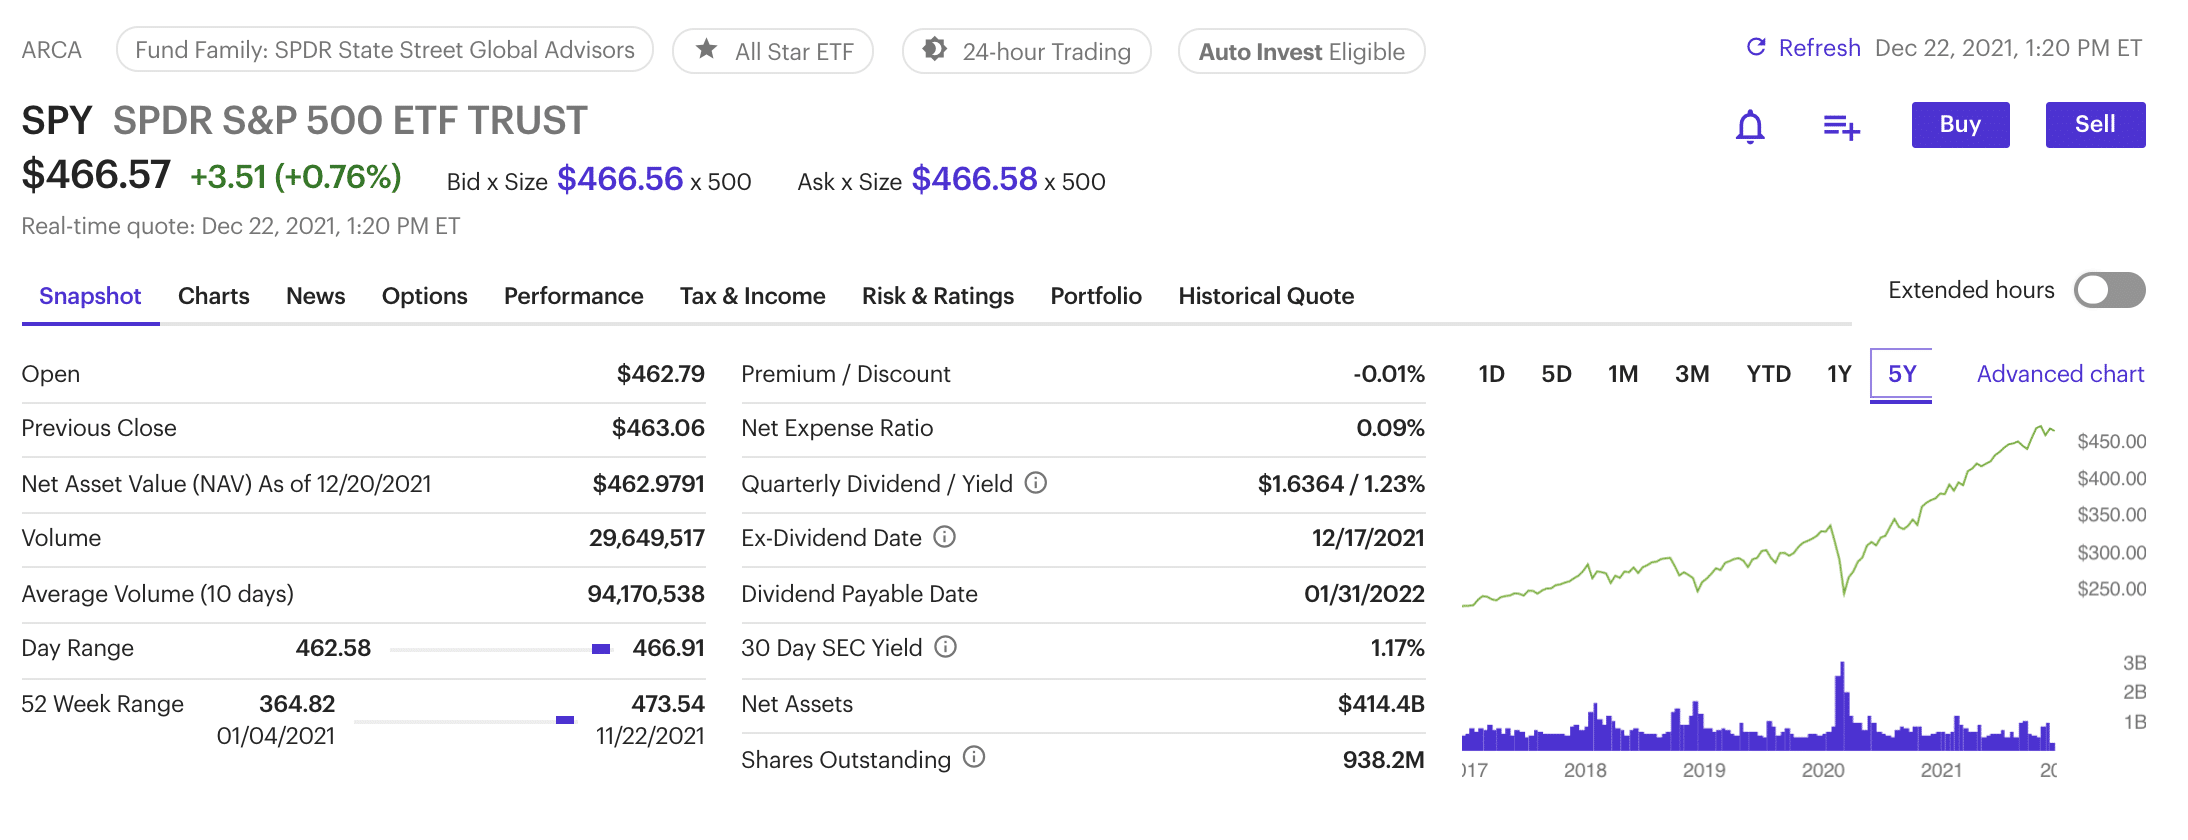
Task: Click the Open value $462.79
Action: 661,374
